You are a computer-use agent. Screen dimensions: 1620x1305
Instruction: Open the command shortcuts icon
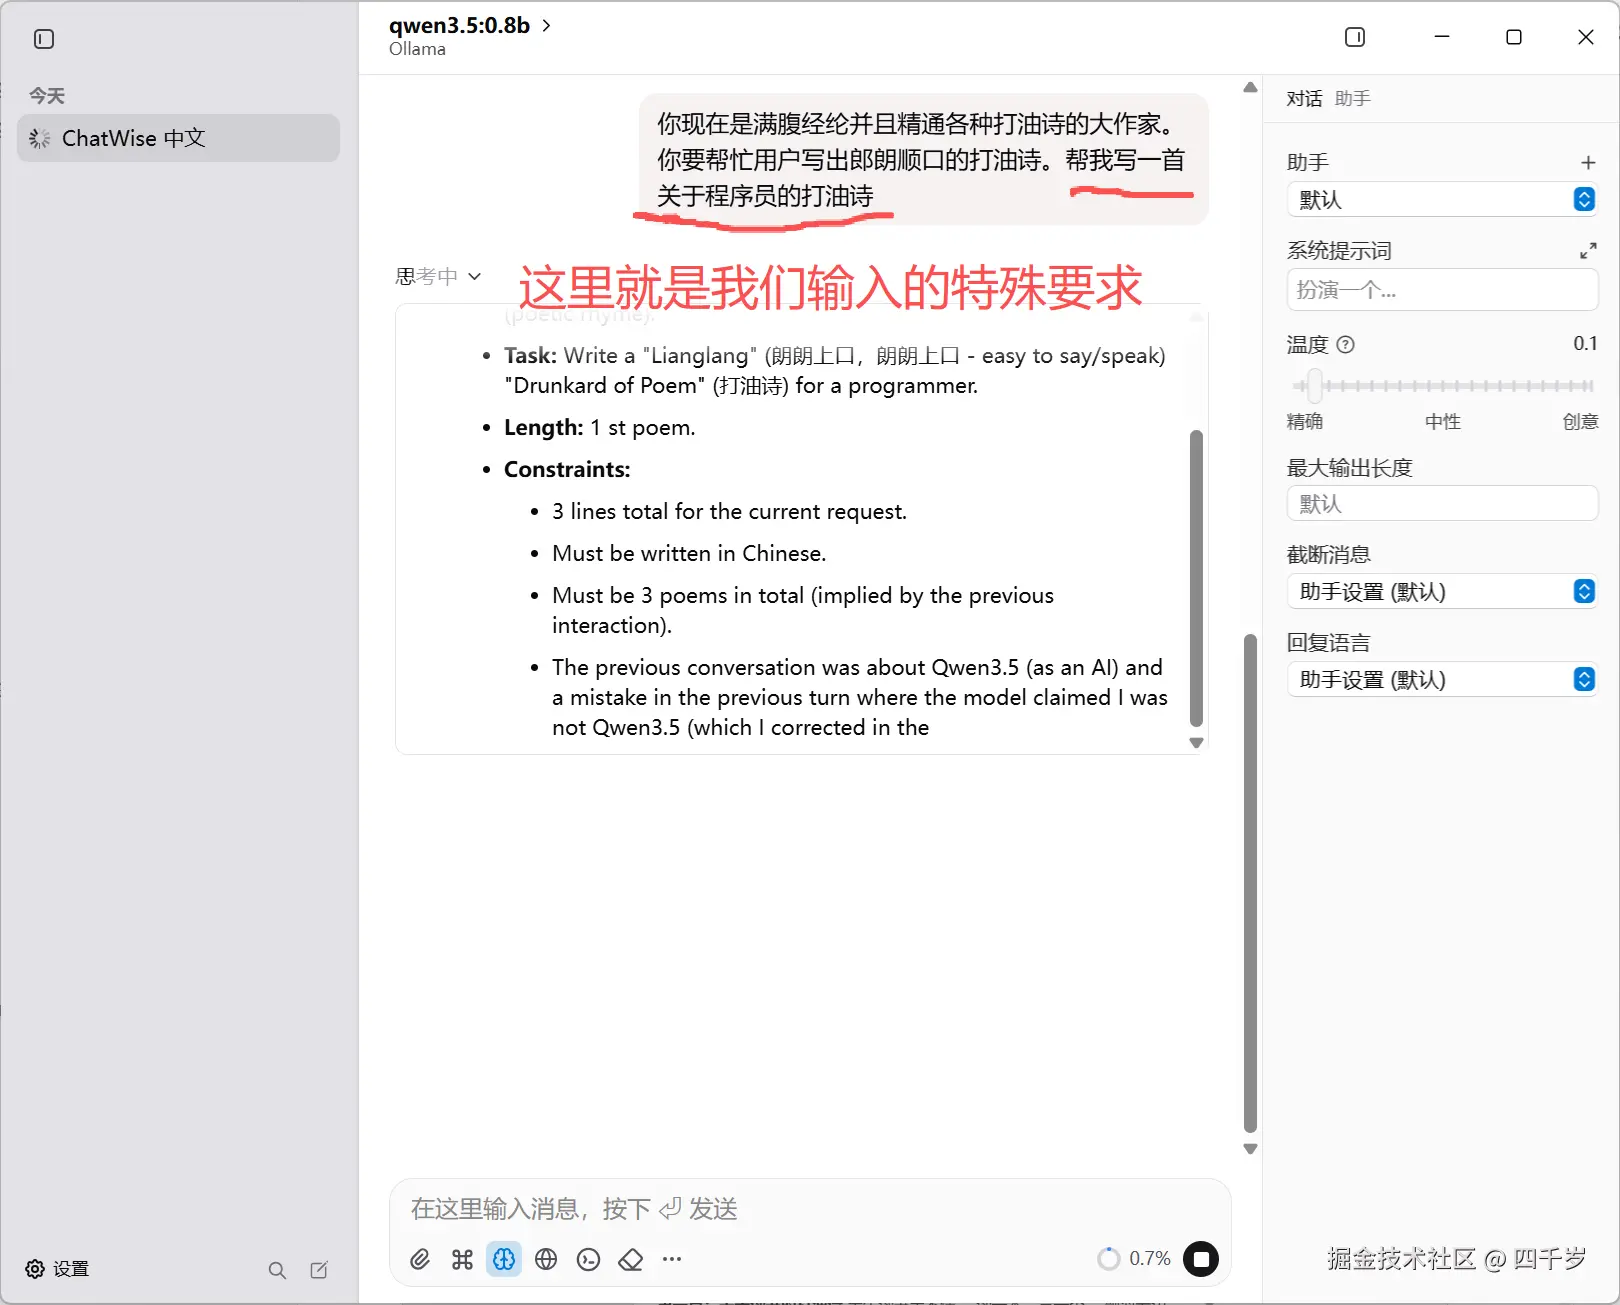point(462,1259)
